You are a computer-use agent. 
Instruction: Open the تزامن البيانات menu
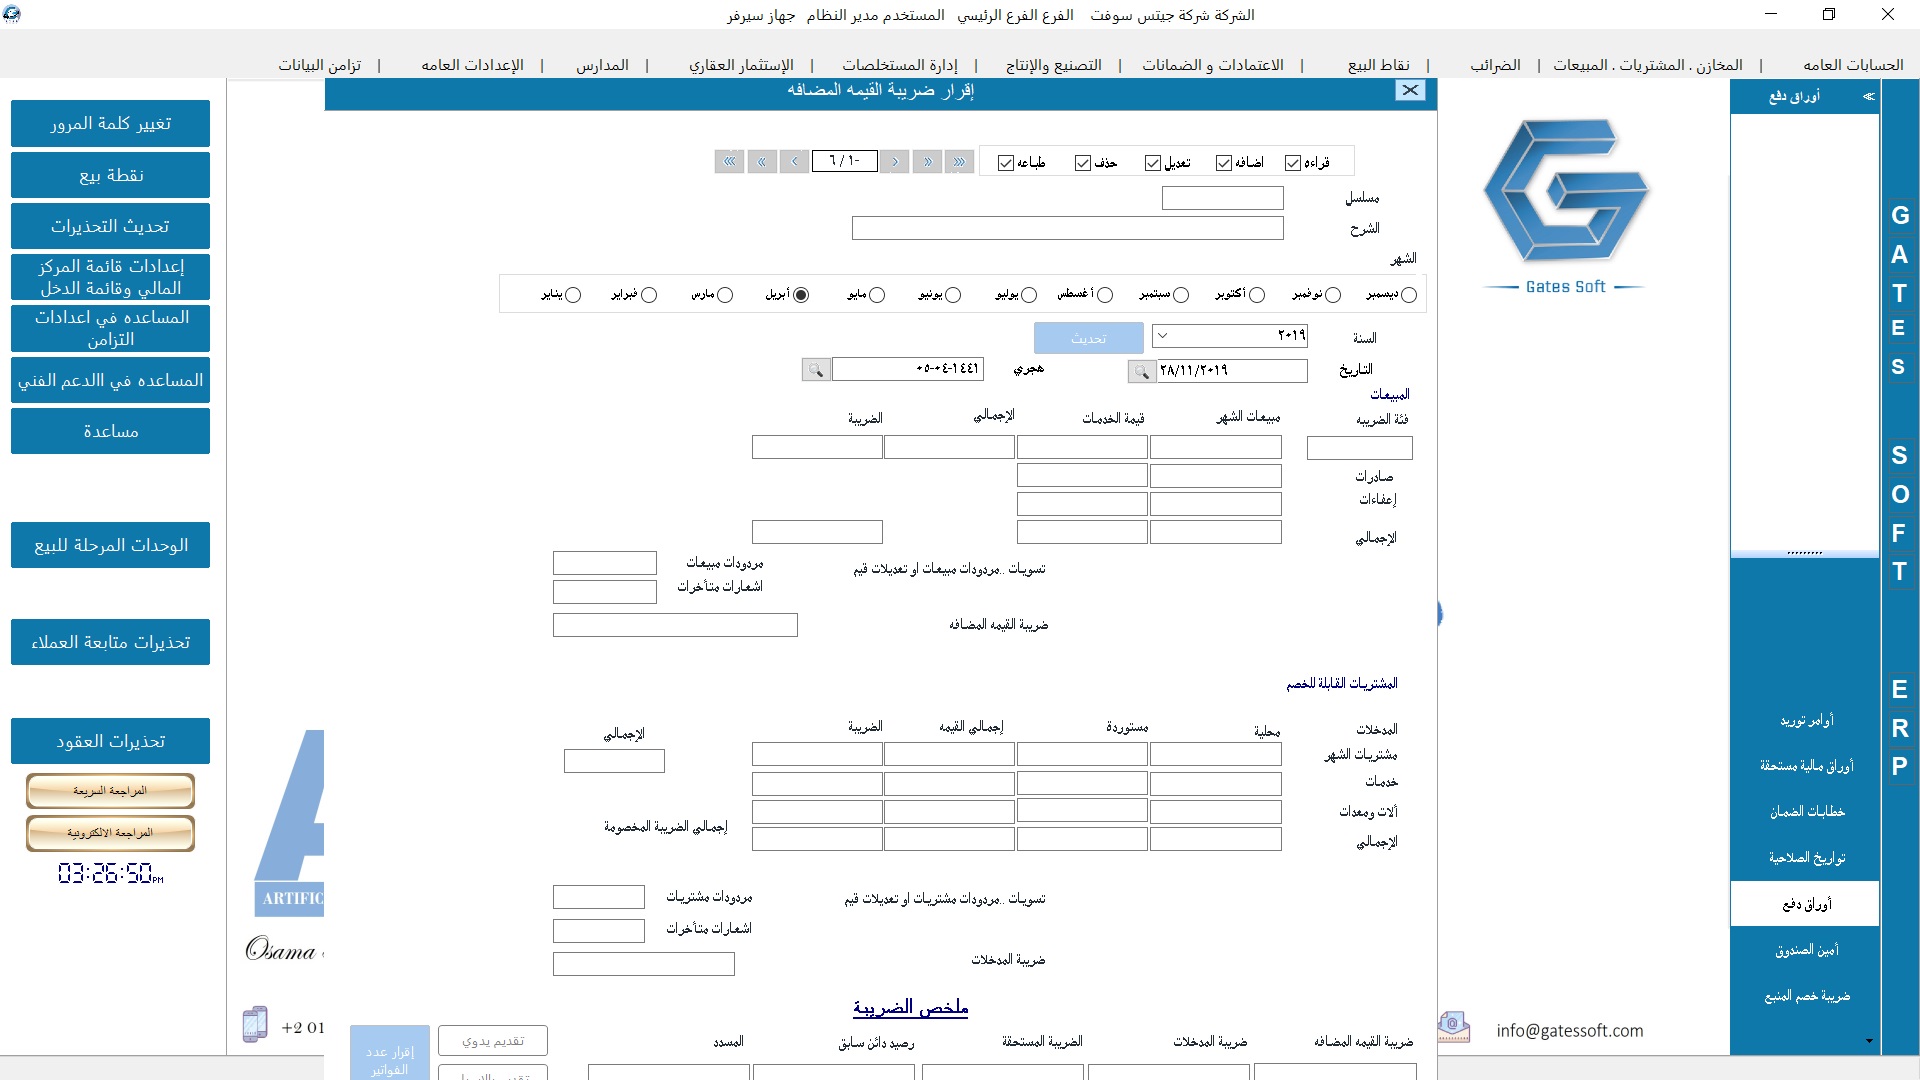(x=320, y=65)
